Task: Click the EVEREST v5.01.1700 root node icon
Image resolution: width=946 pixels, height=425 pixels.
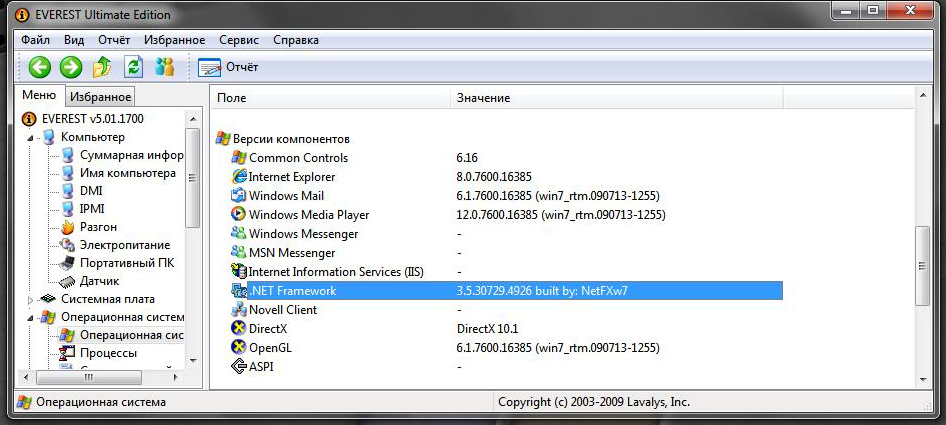Action: click(x=30, y=119)
